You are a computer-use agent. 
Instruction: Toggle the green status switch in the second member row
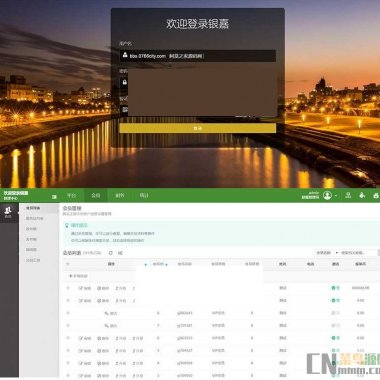(x=335, y=300)
